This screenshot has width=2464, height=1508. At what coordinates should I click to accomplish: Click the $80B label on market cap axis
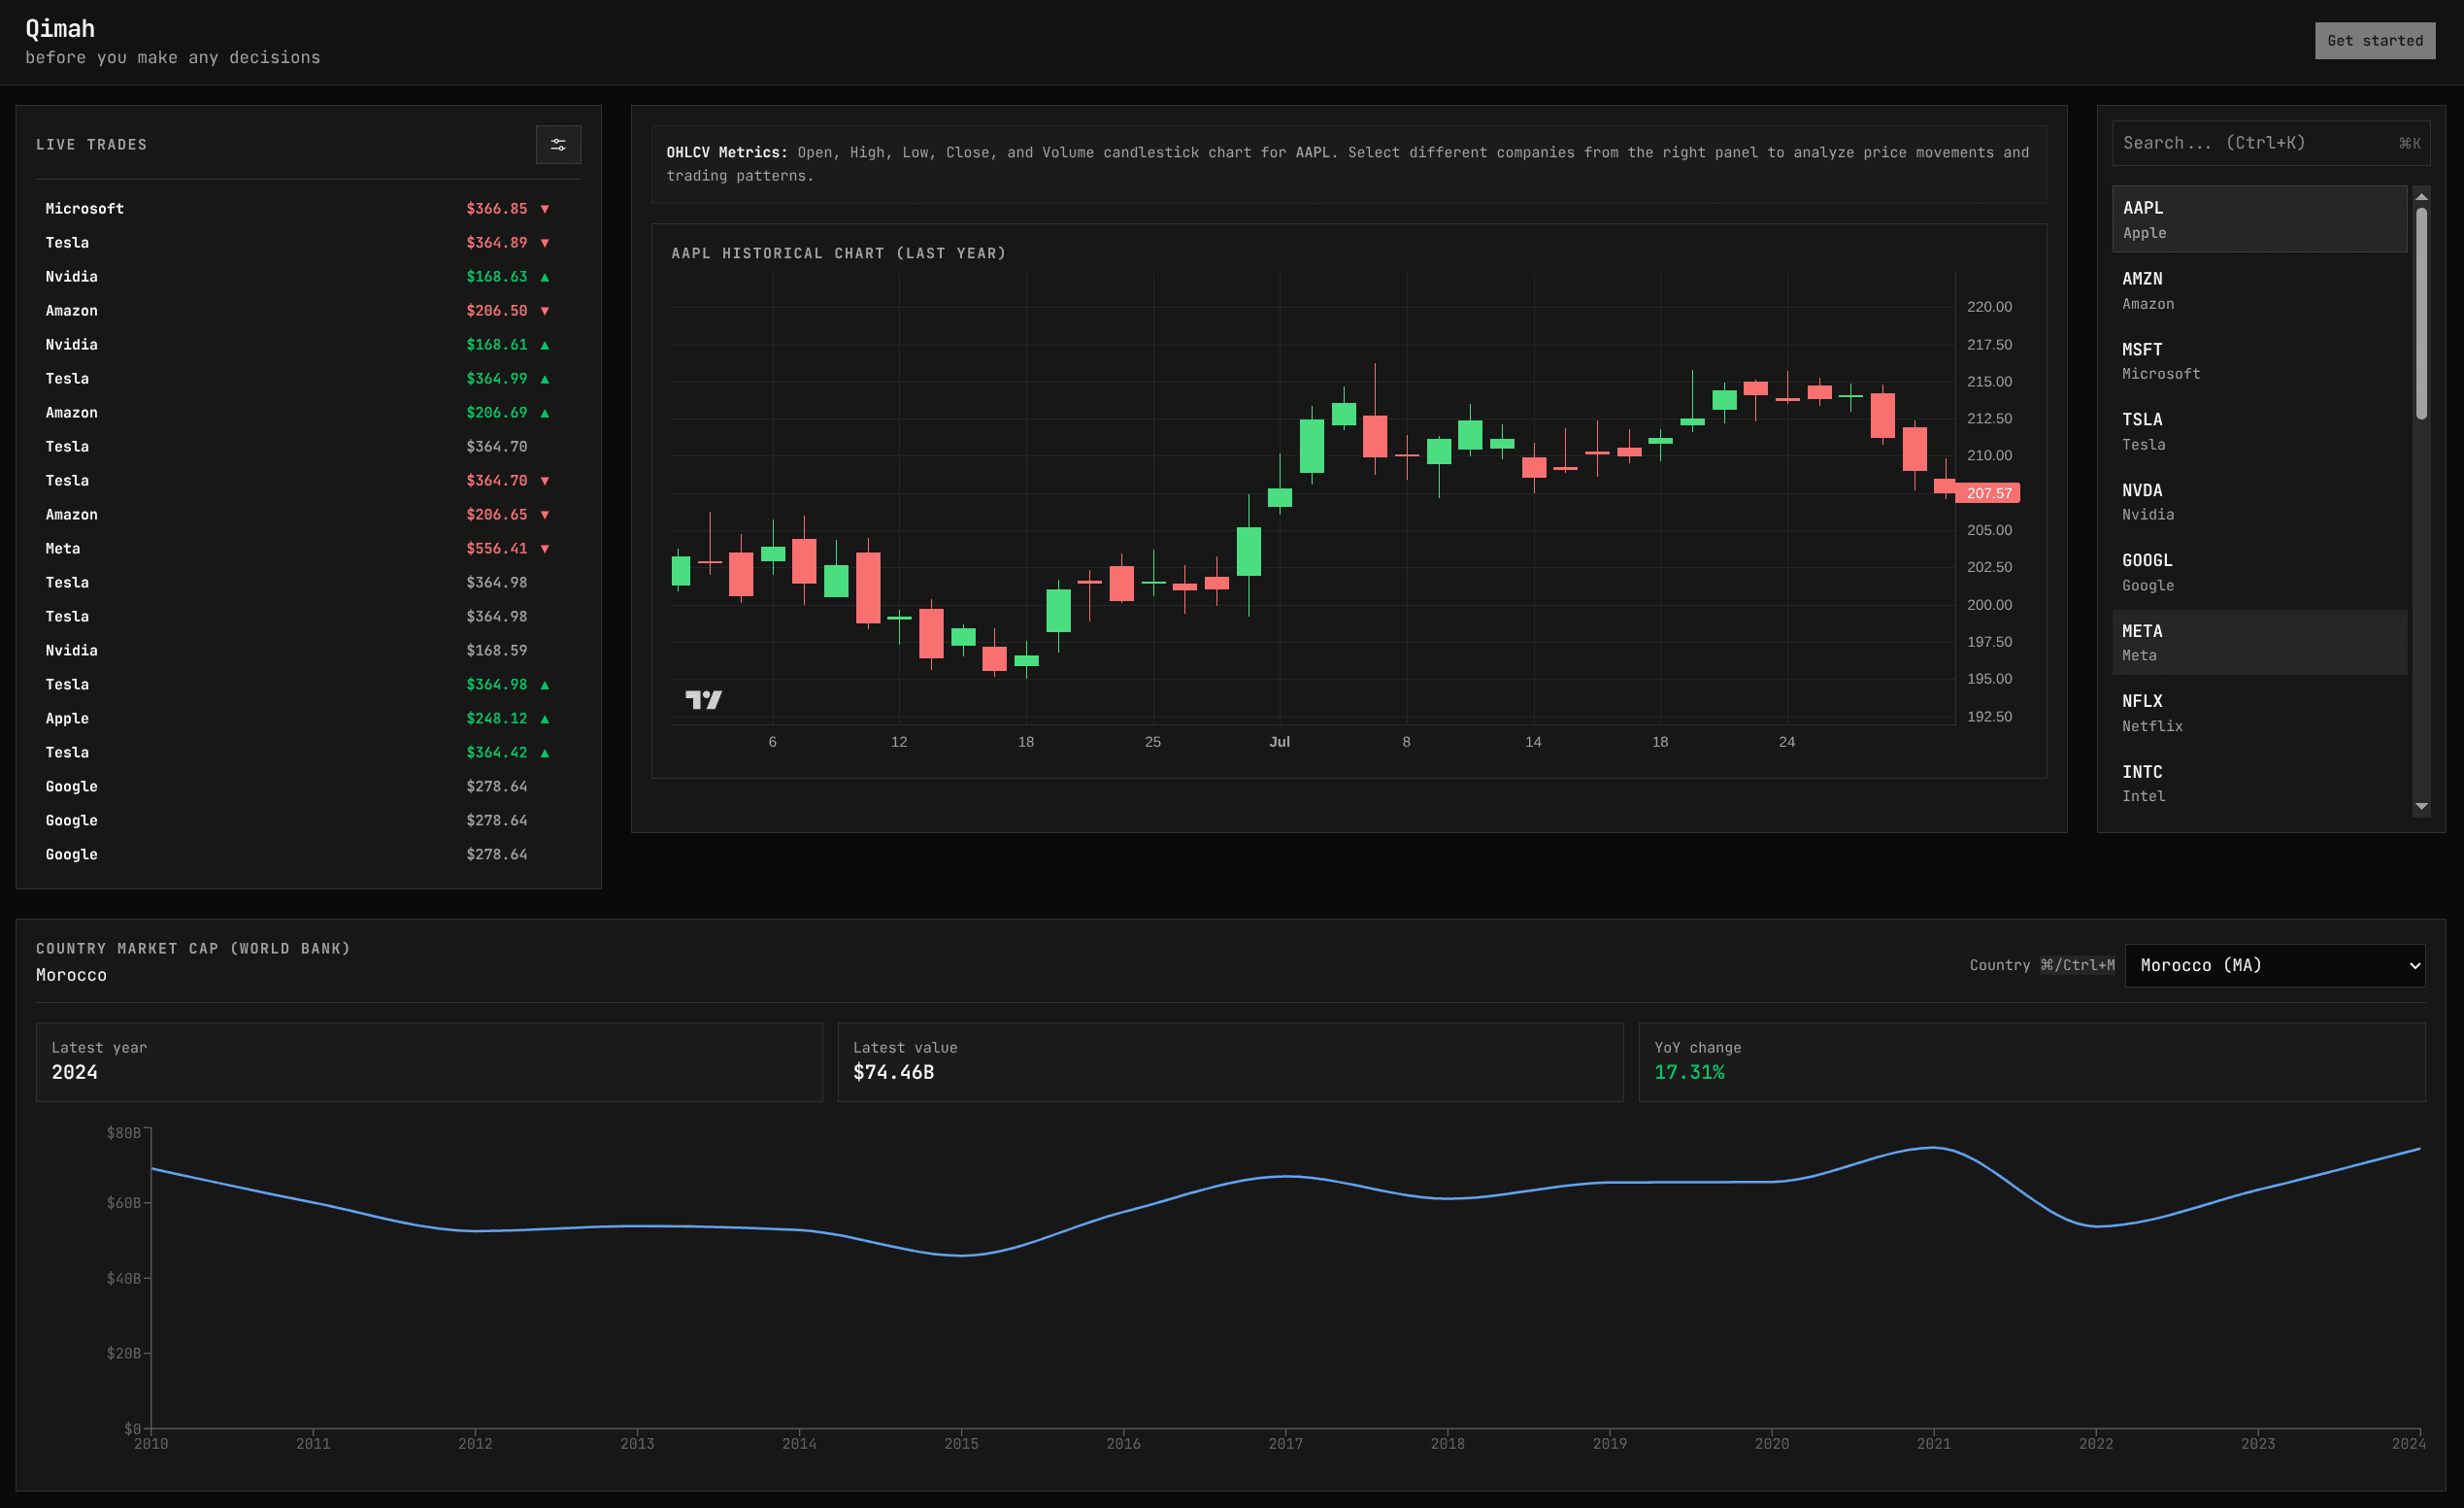[x=124, y=1133]
